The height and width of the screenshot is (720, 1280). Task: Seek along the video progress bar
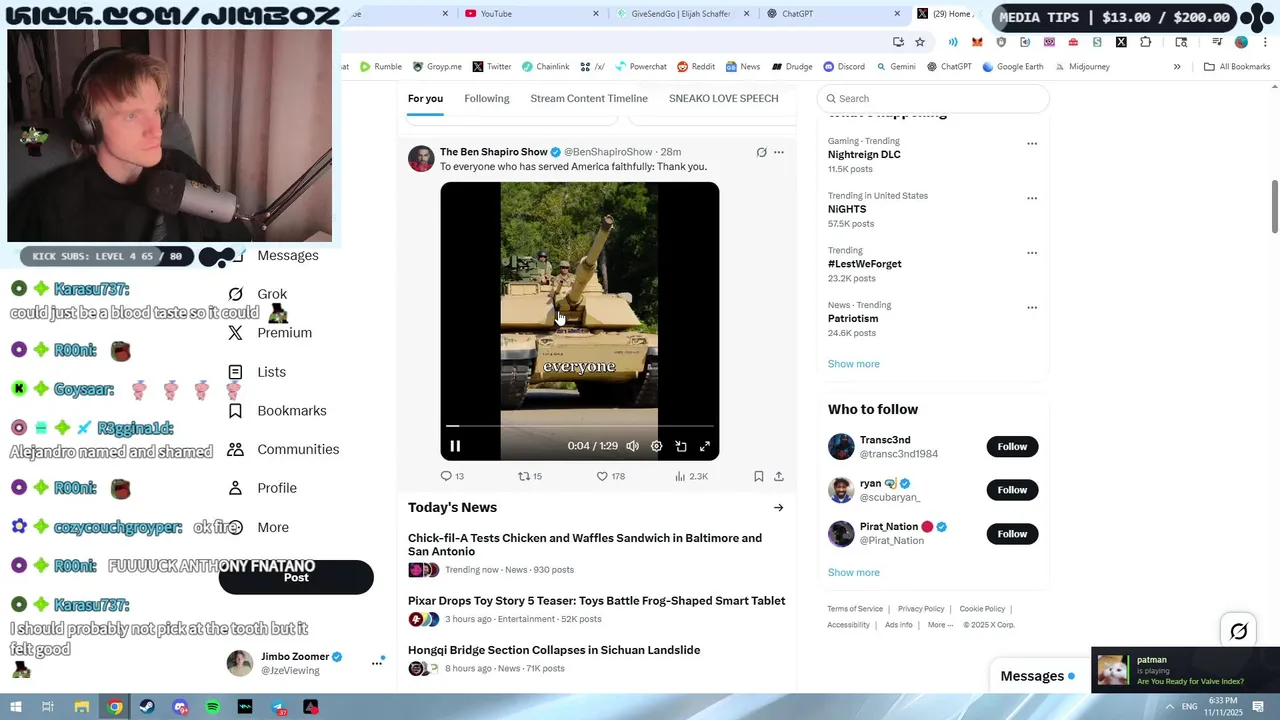tap(580, 426)
